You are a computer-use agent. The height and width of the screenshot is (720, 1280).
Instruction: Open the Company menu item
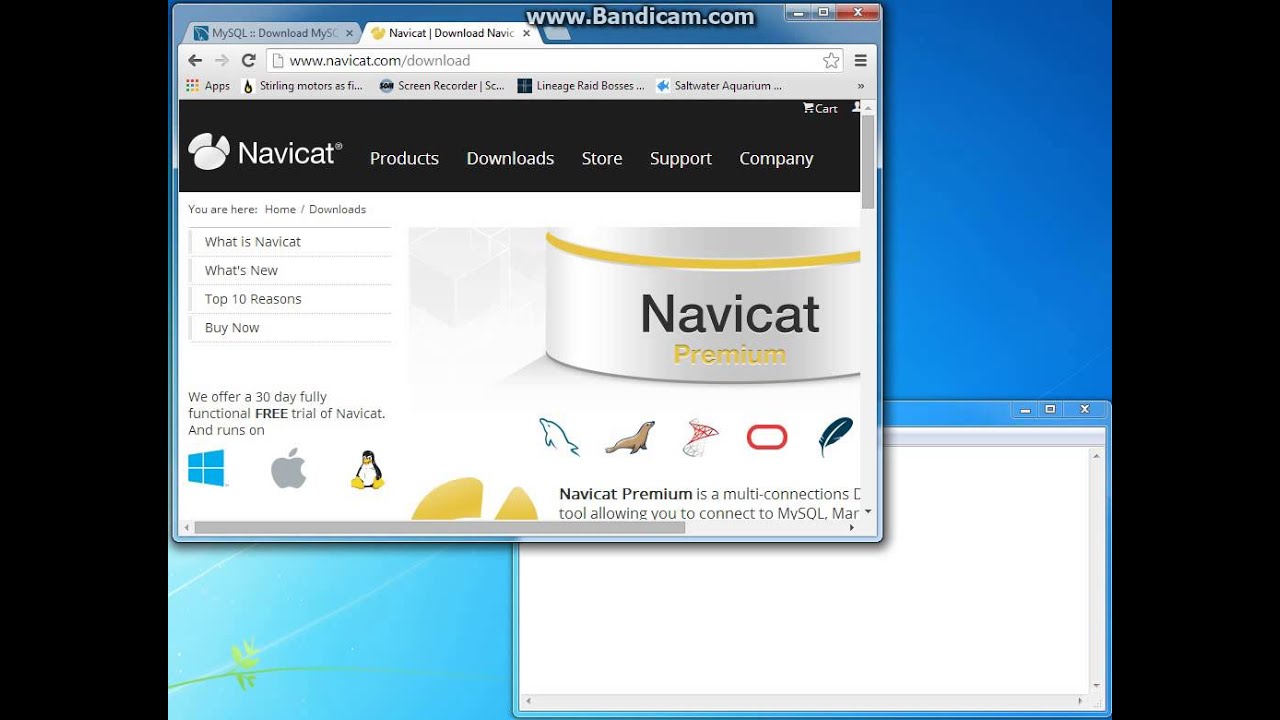point(776,158)
